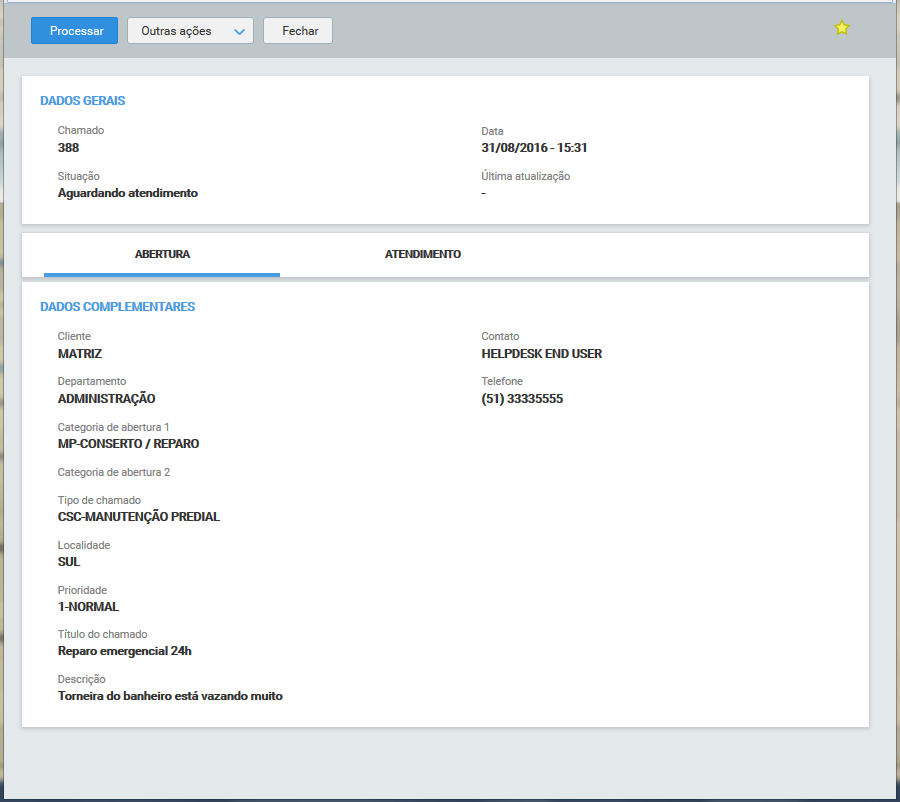Click contact name HELPDESK END USER
The height and width of the screenshot is (802, 900).
541,354
